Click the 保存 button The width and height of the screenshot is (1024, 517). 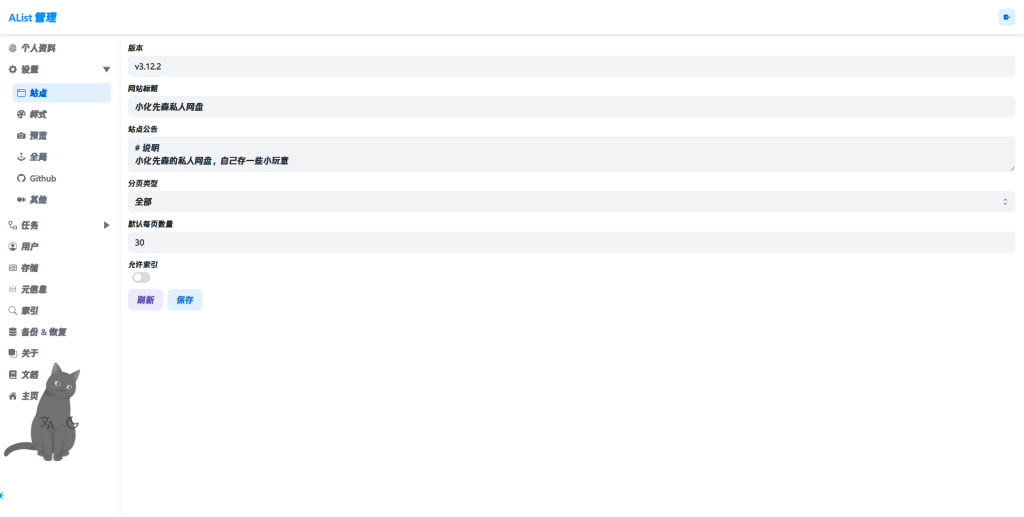185,300
